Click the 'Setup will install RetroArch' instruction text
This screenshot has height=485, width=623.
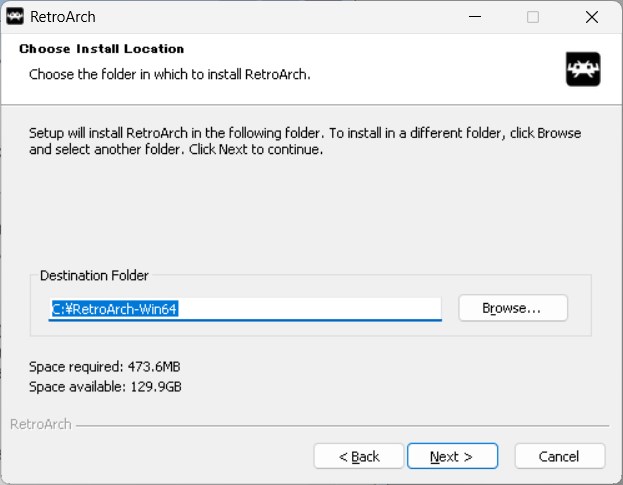click(305, 141)
